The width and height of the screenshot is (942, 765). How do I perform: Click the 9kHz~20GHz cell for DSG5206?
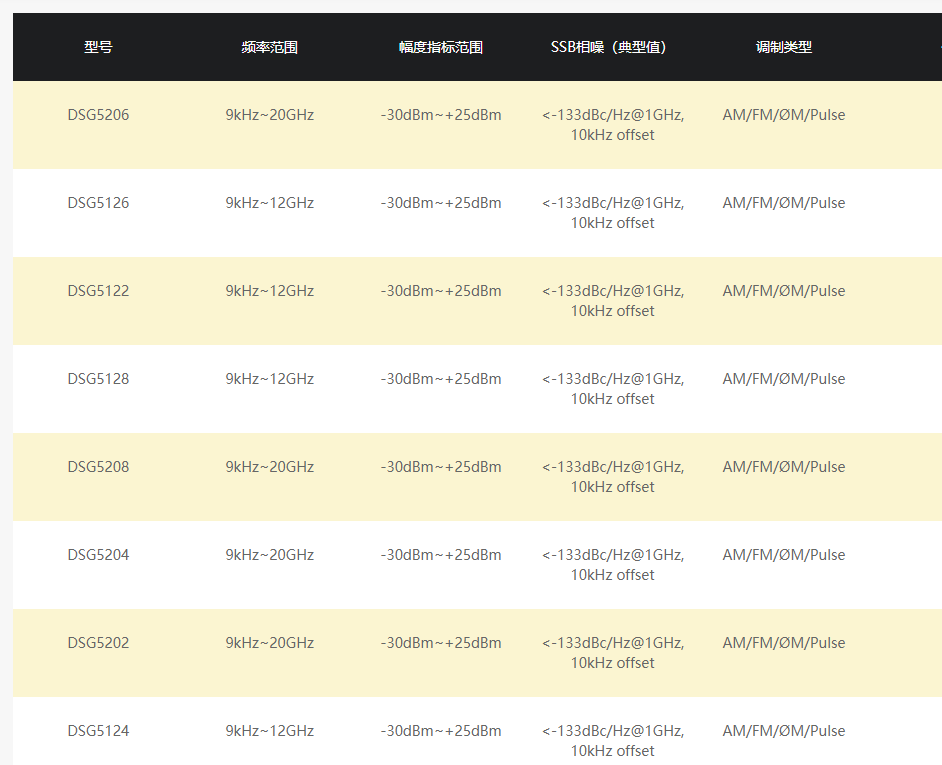(269, 115)
